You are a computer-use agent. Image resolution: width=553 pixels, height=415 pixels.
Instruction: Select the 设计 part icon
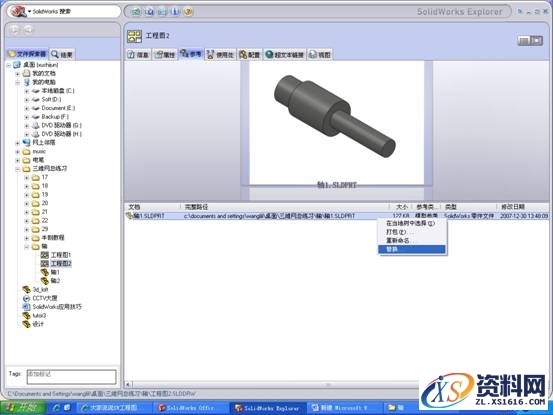[26, 324]
